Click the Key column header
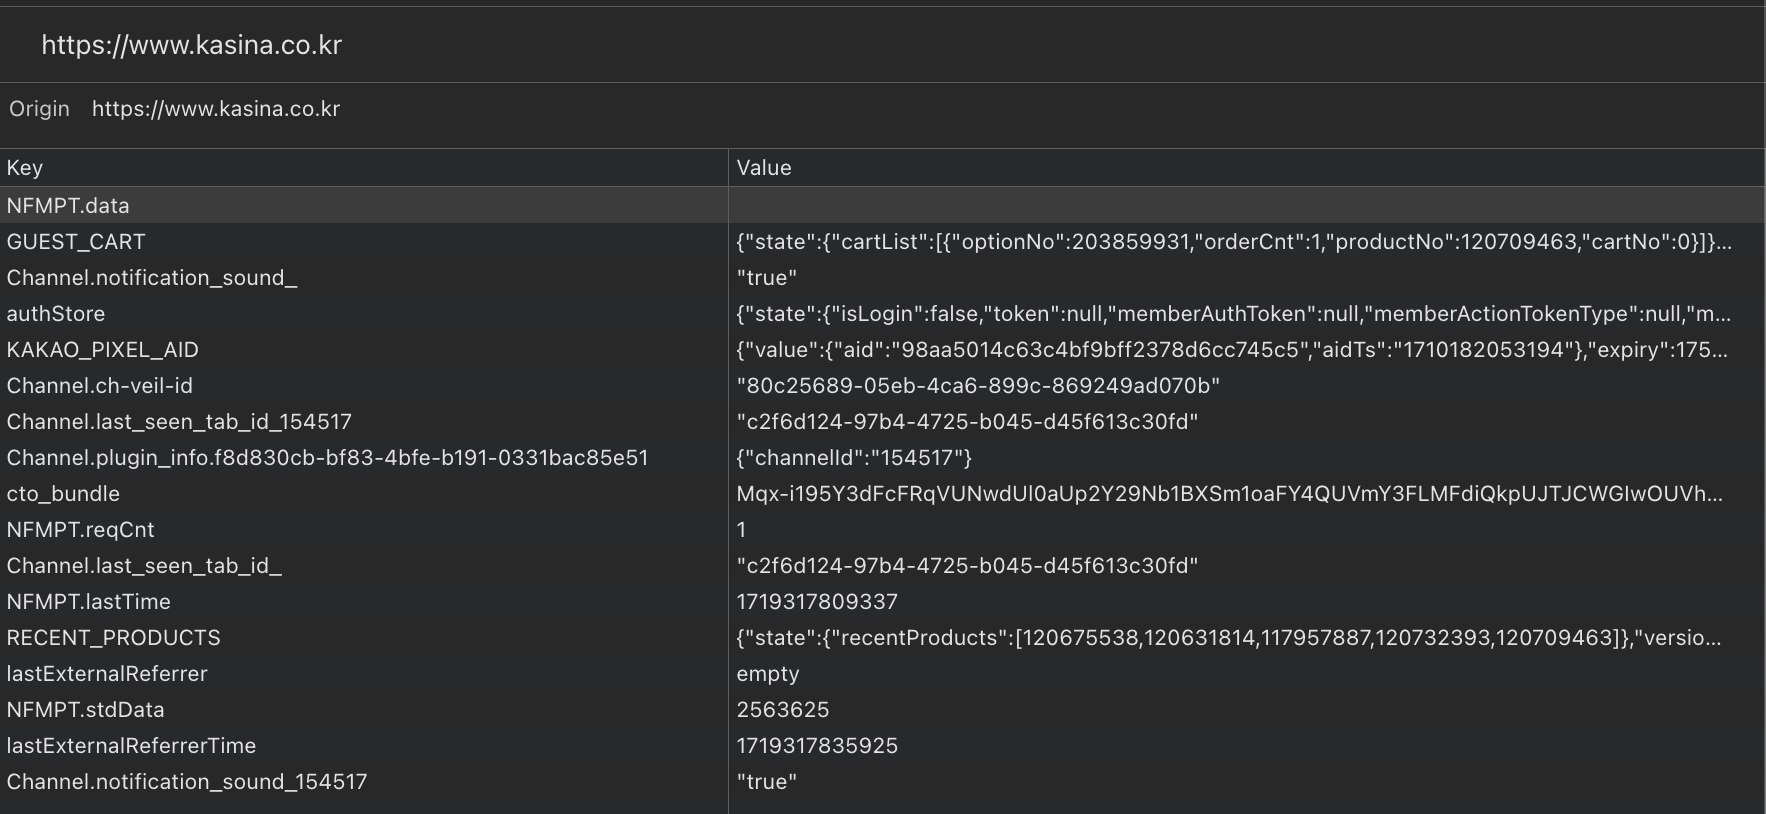The image size is (1766, 814). tap(25, 168)
